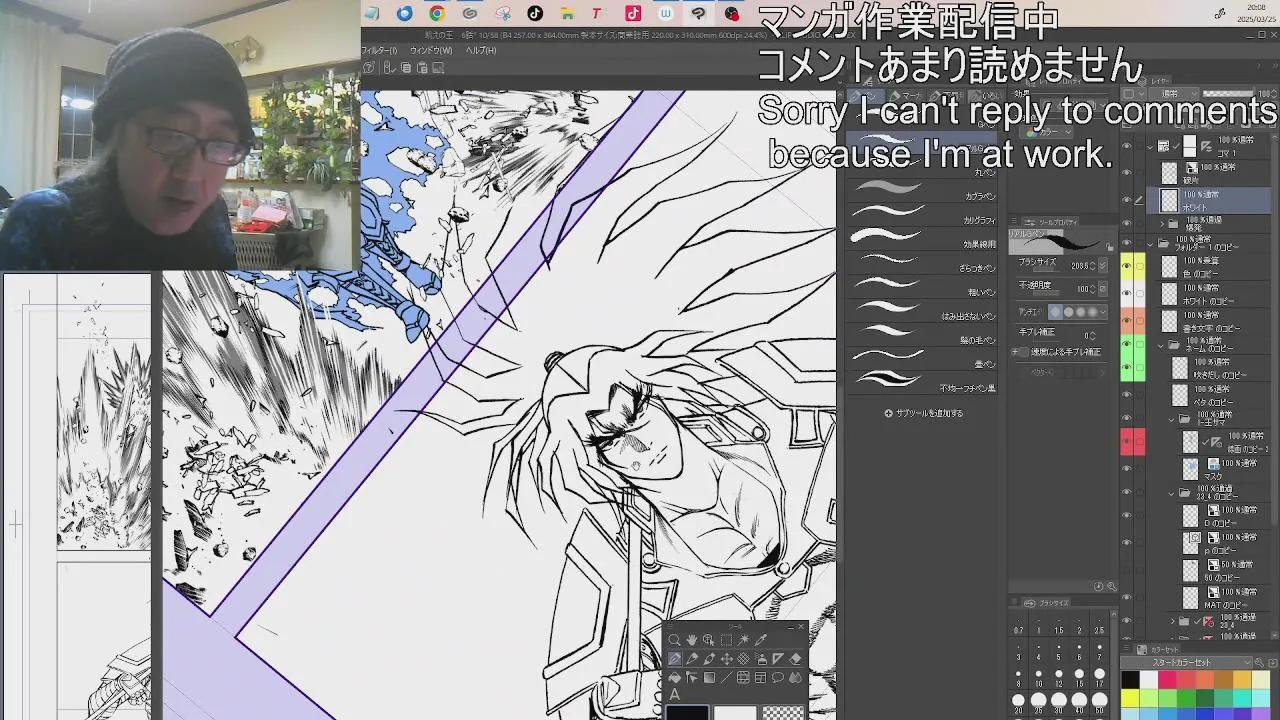Toggle visibility of the ホワイト のコピー layer
Viewport: 1280px width, 720px height.
point(1127,294)
